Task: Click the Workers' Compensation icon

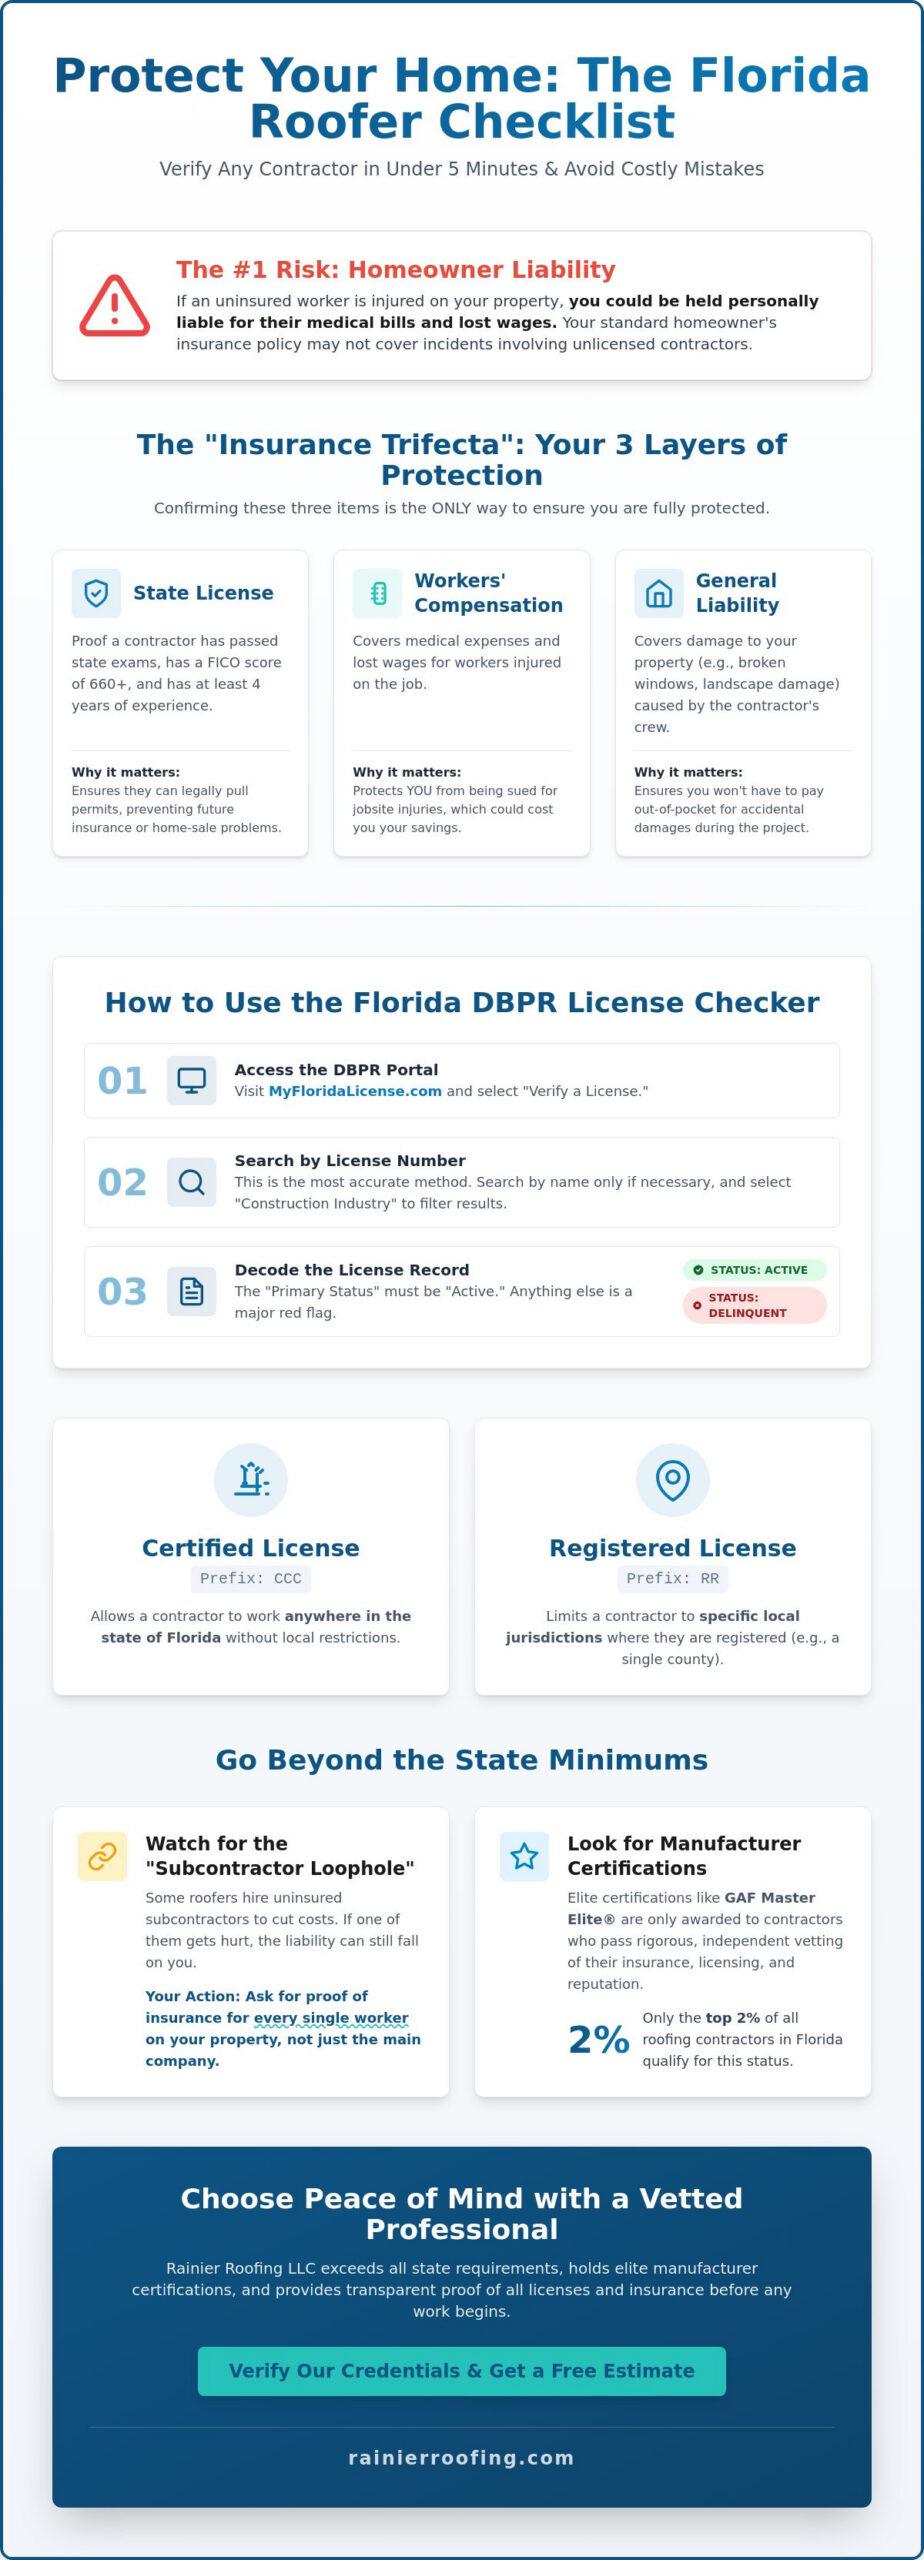Action: coord(378,593)
